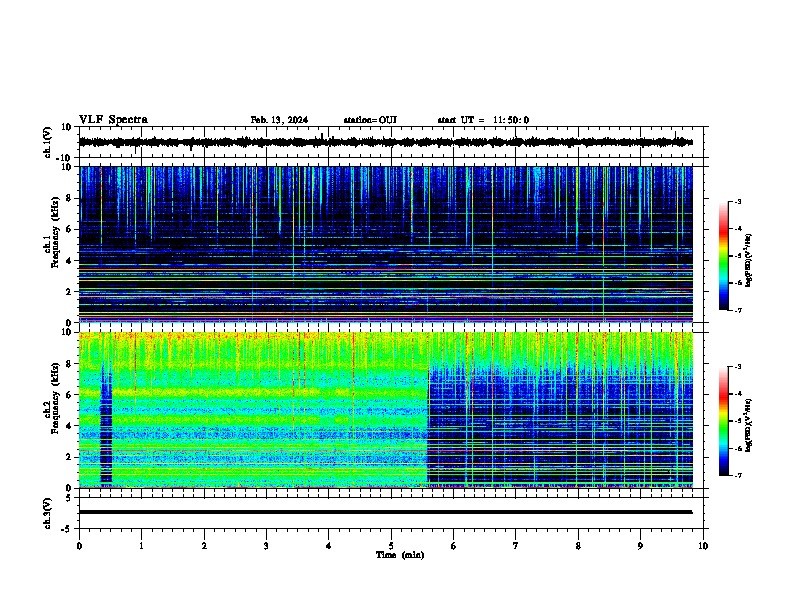Click the dark blue dropout band in the ch.2 spectrogram
This screenshot has height=612, width=792.
coord(106,424)
